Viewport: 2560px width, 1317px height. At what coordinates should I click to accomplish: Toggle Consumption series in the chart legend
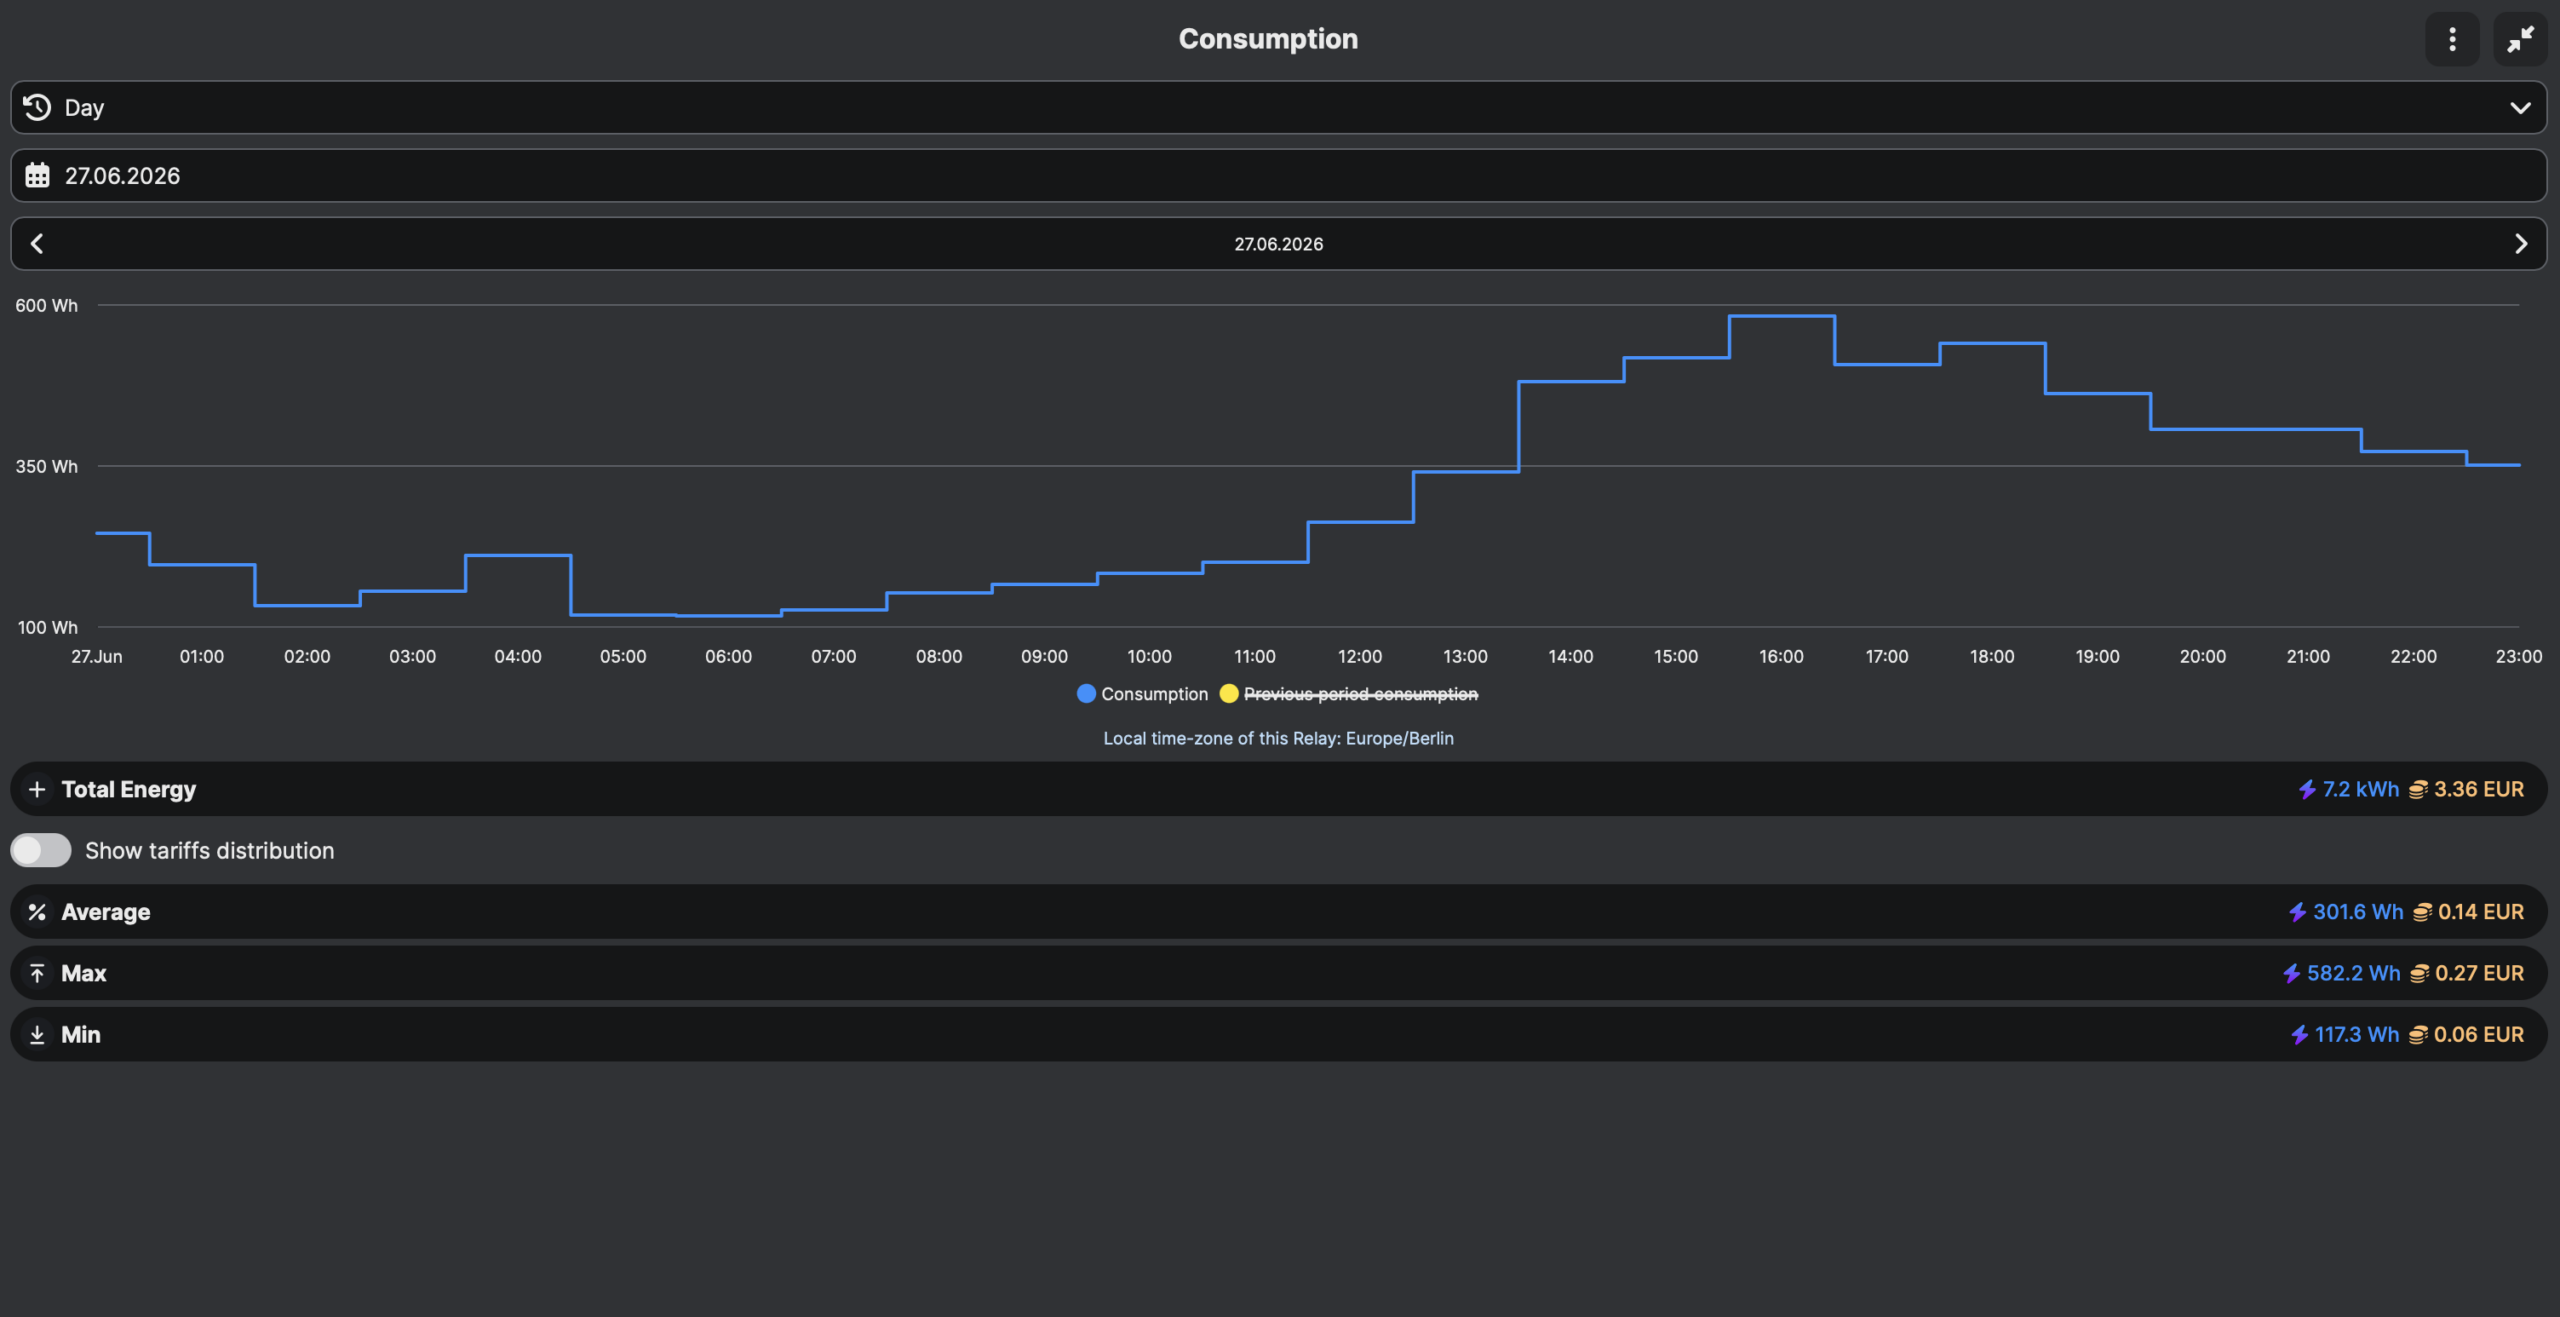1142,694
